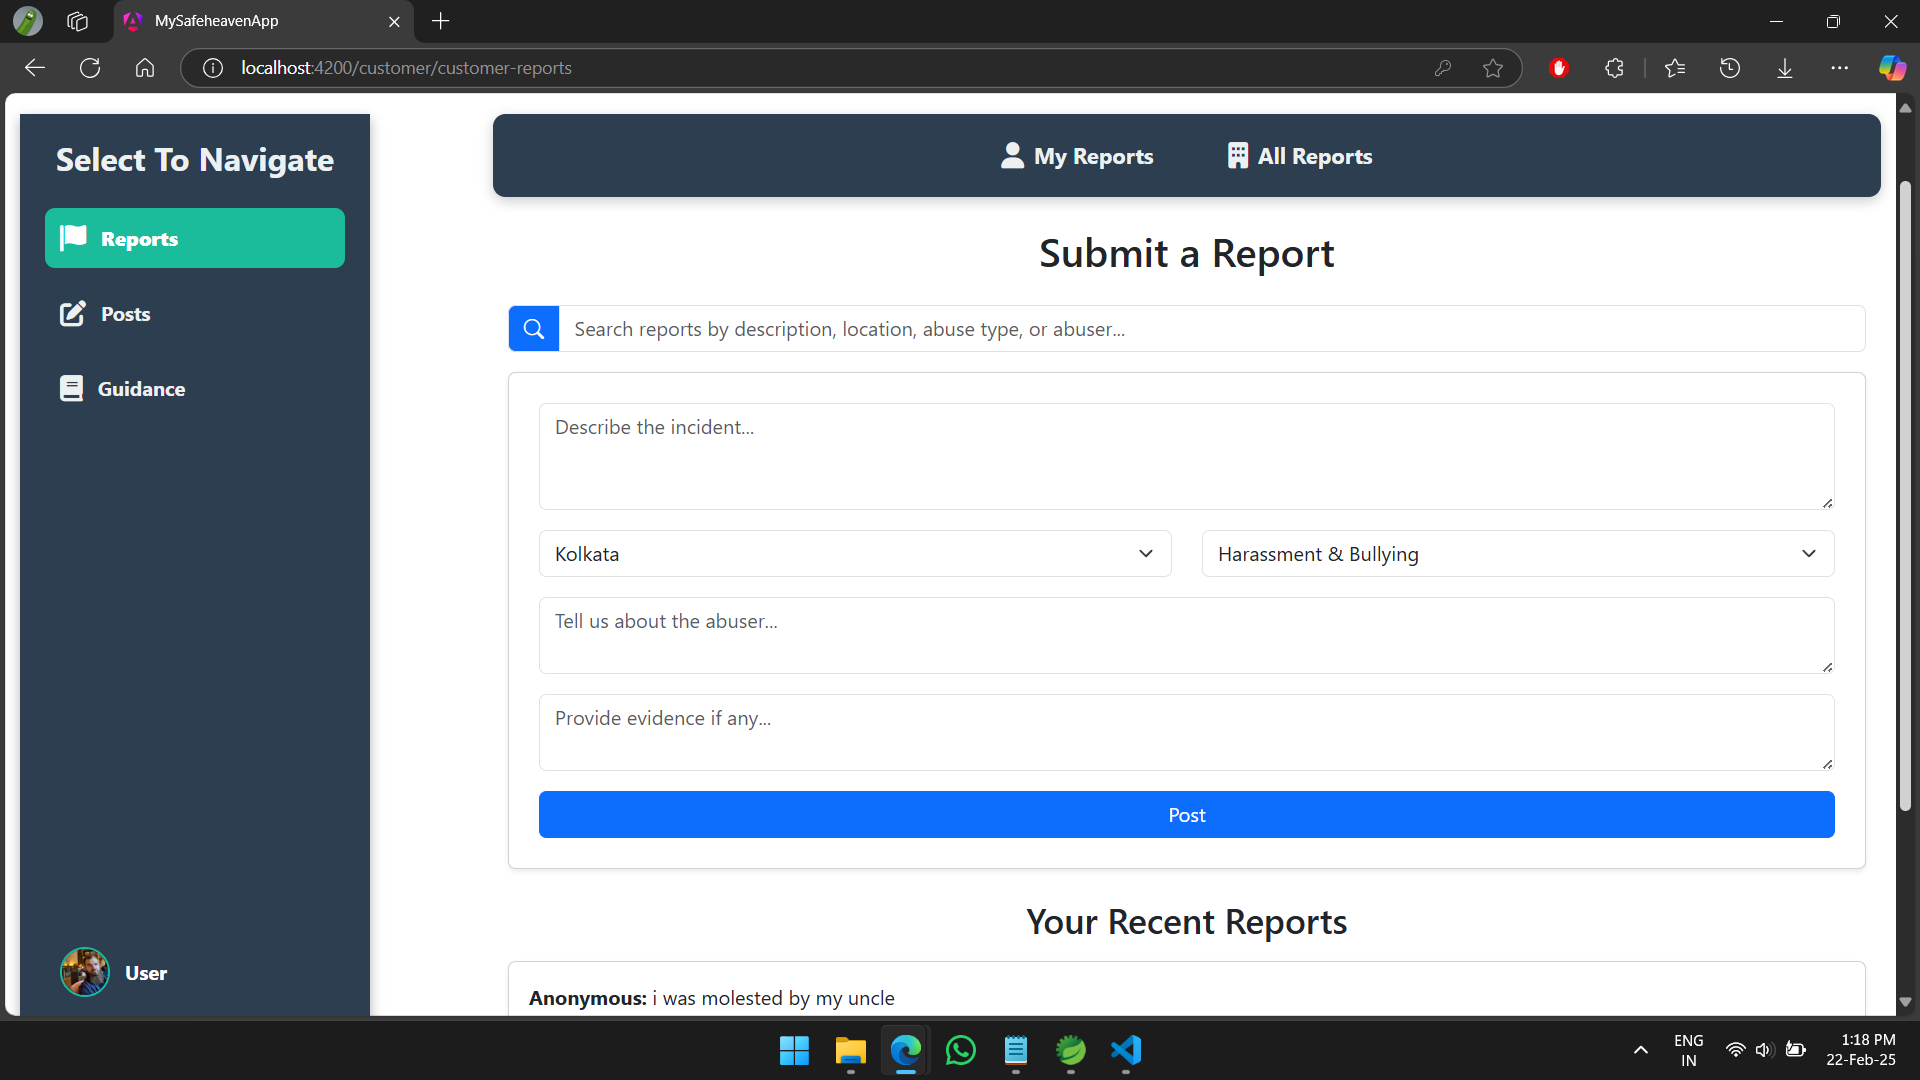Open WhatsApp from the taskbar
This screenshot has height=1080, width=1920.
tap(960, 1051)
